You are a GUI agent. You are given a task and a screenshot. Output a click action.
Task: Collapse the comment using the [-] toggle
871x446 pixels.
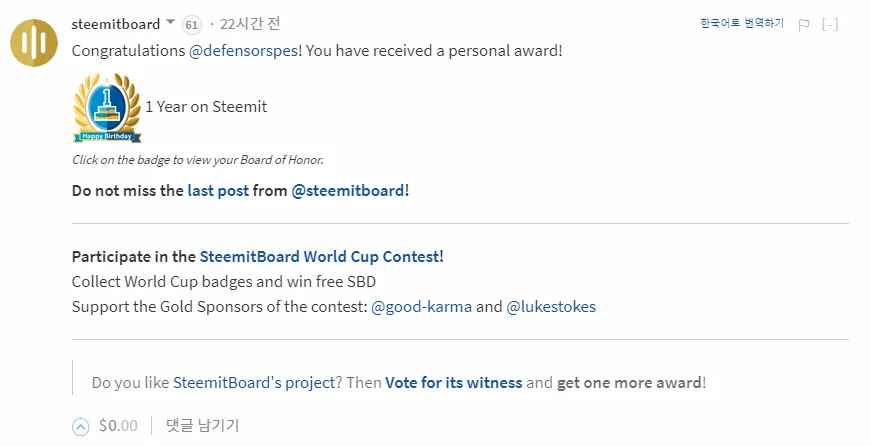(830, 24)
